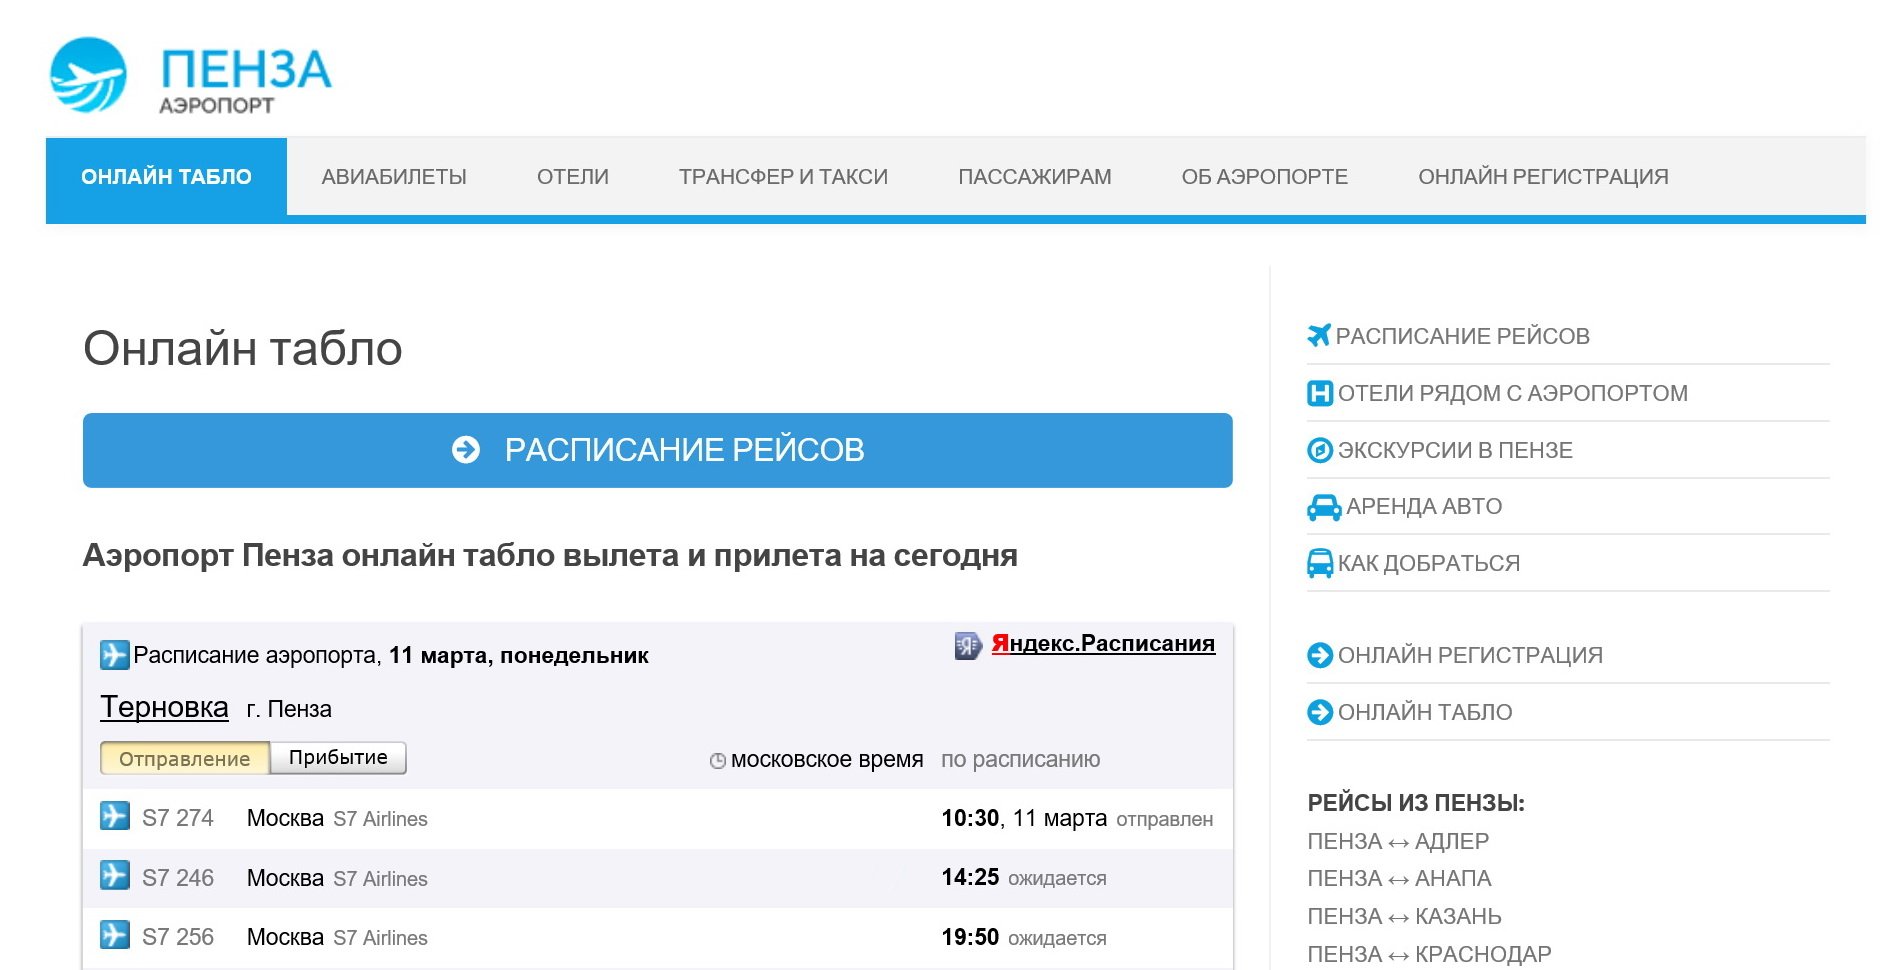Screen dimensions: 1880x970
Task: Click the airplane icon beside Расписание рейсов sidebar link
Action: tap(1319, 336)
